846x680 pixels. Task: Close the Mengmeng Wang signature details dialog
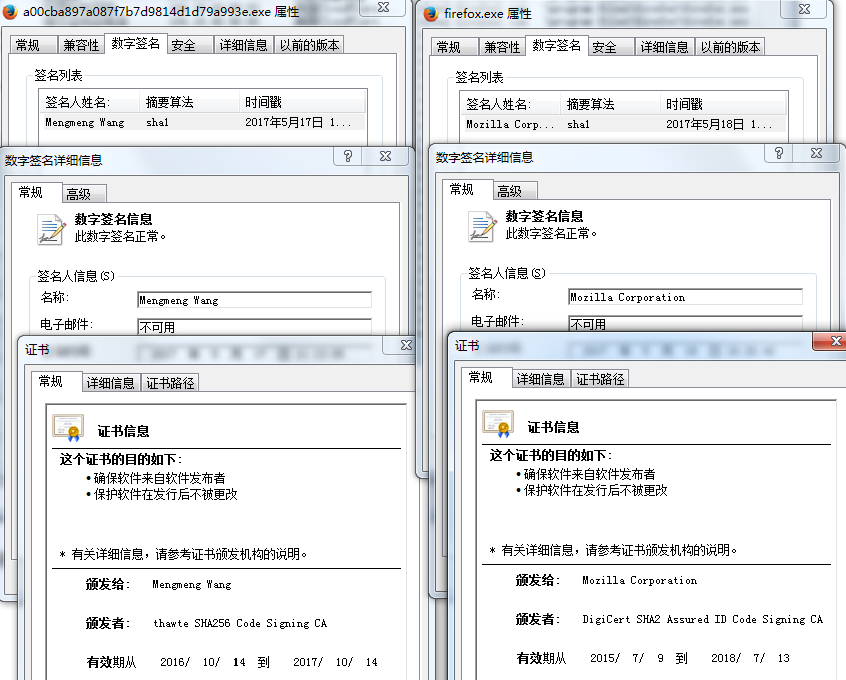click(385, 156)
